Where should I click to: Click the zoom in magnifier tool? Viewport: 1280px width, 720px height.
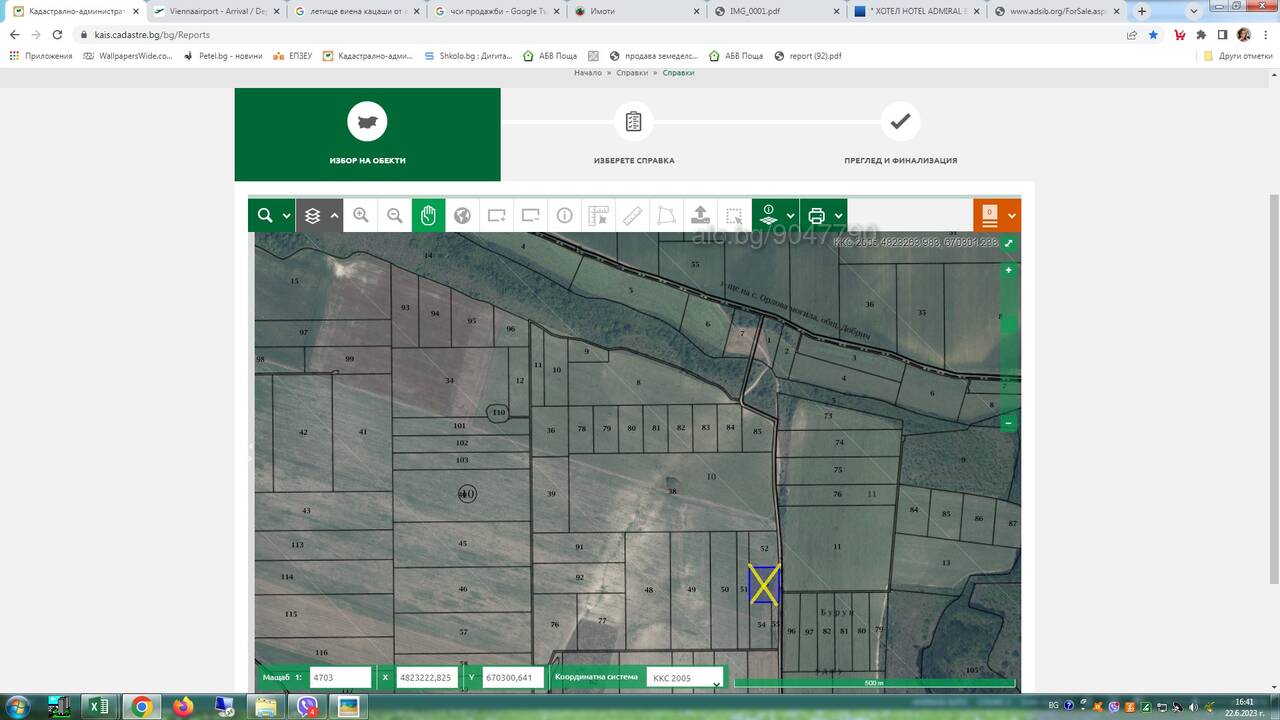361,215
